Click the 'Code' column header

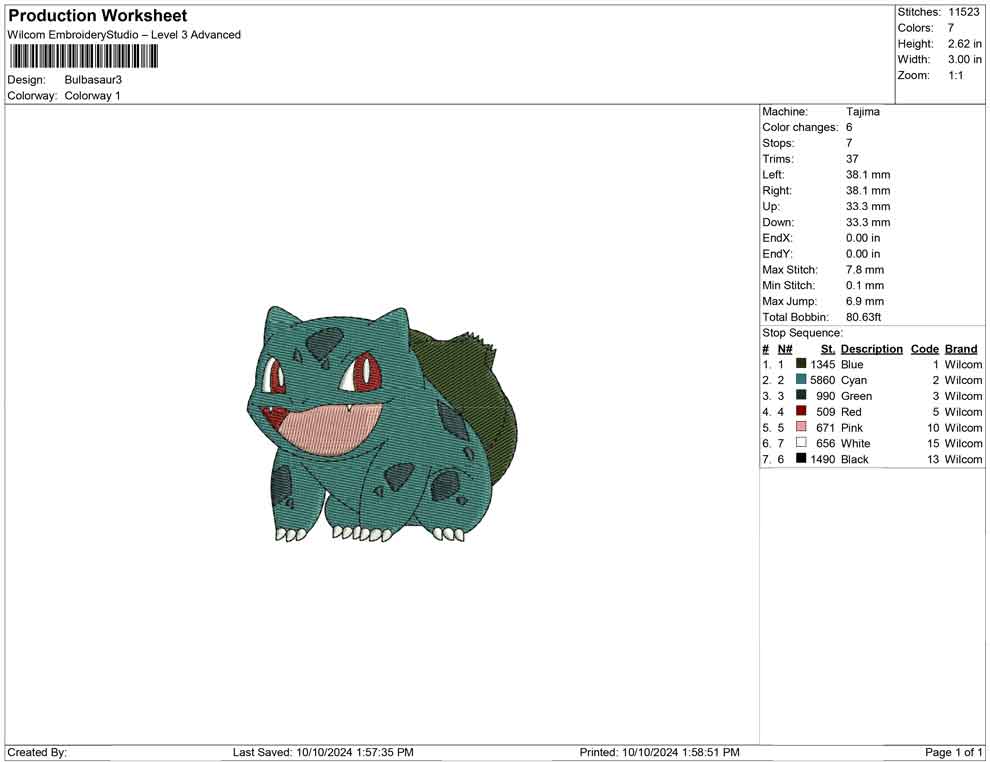pos(925,349)
